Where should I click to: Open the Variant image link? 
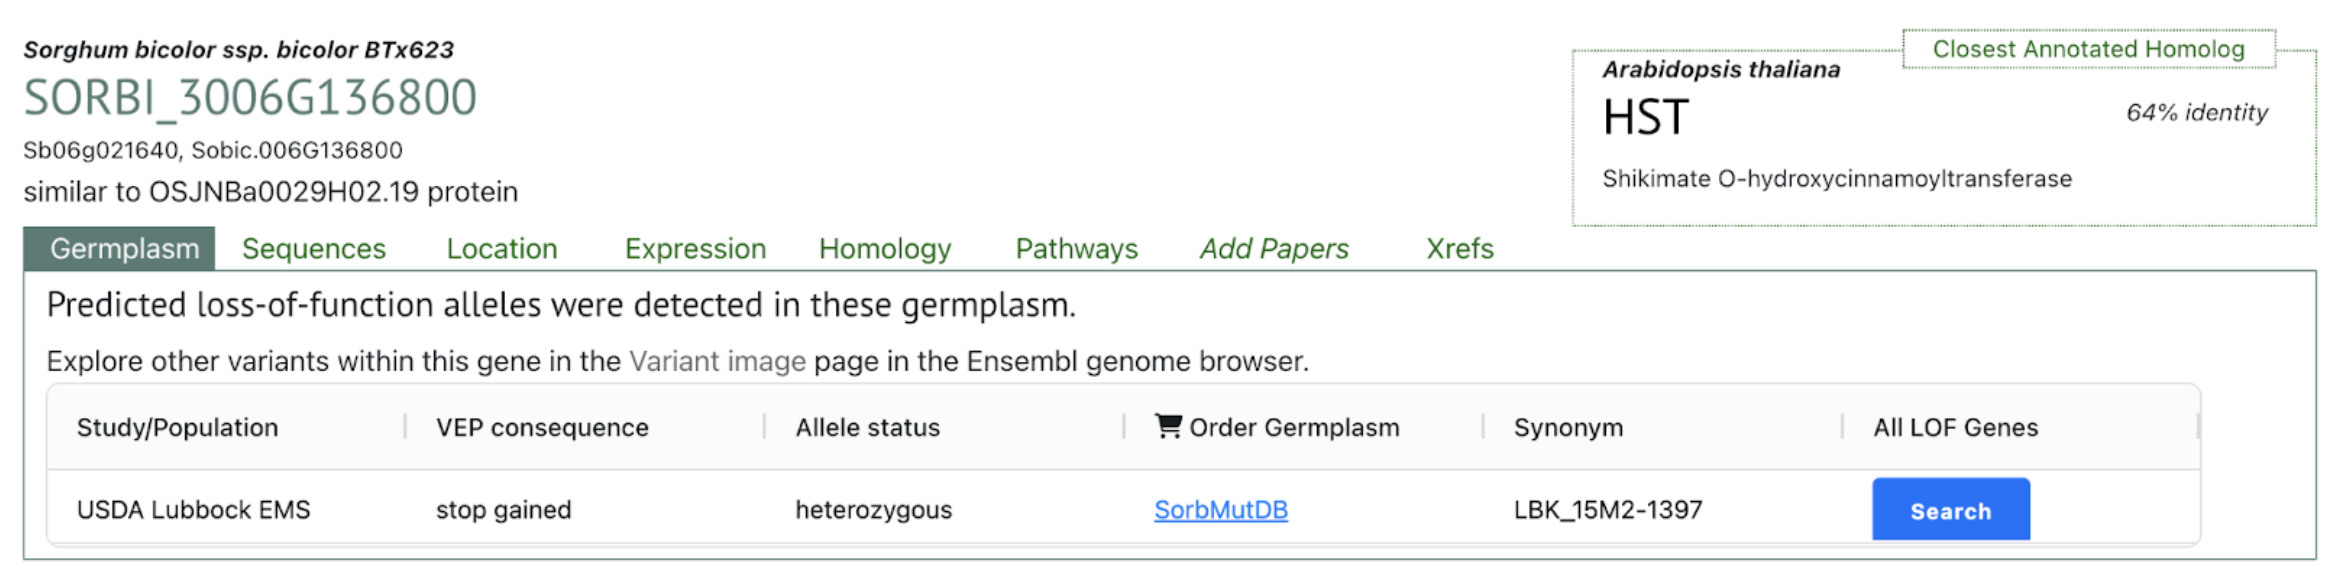coord(716,361)
